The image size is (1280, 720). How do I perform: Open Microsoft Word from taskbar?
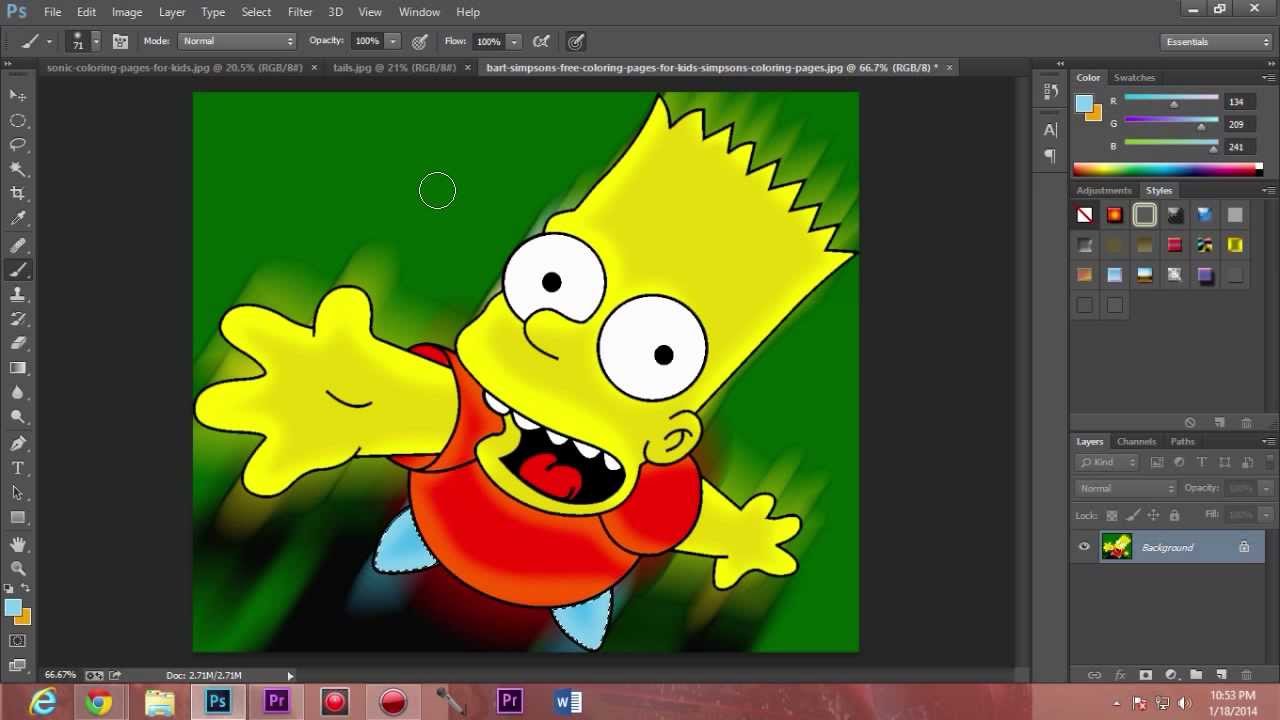(x=567, y=702)
